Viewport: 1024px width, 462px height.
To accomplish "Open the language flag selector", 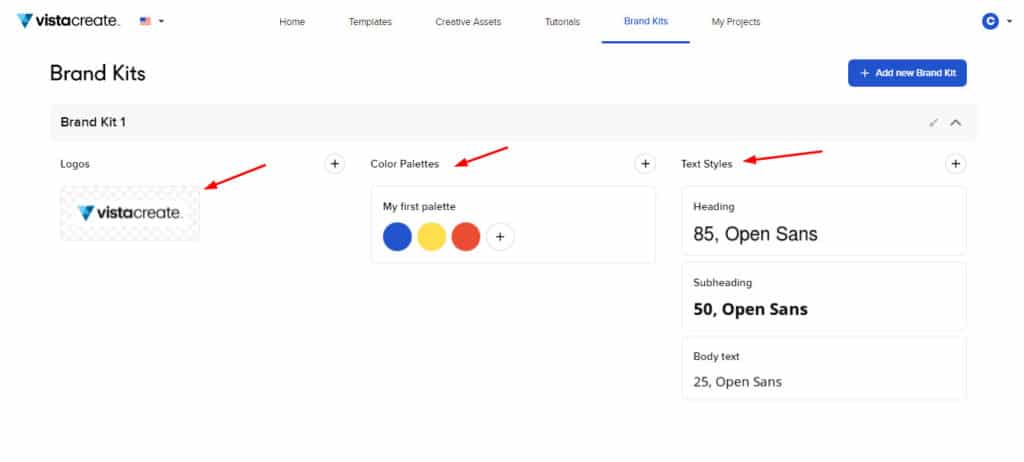I will pyautogui.click(x=152, y=21).
